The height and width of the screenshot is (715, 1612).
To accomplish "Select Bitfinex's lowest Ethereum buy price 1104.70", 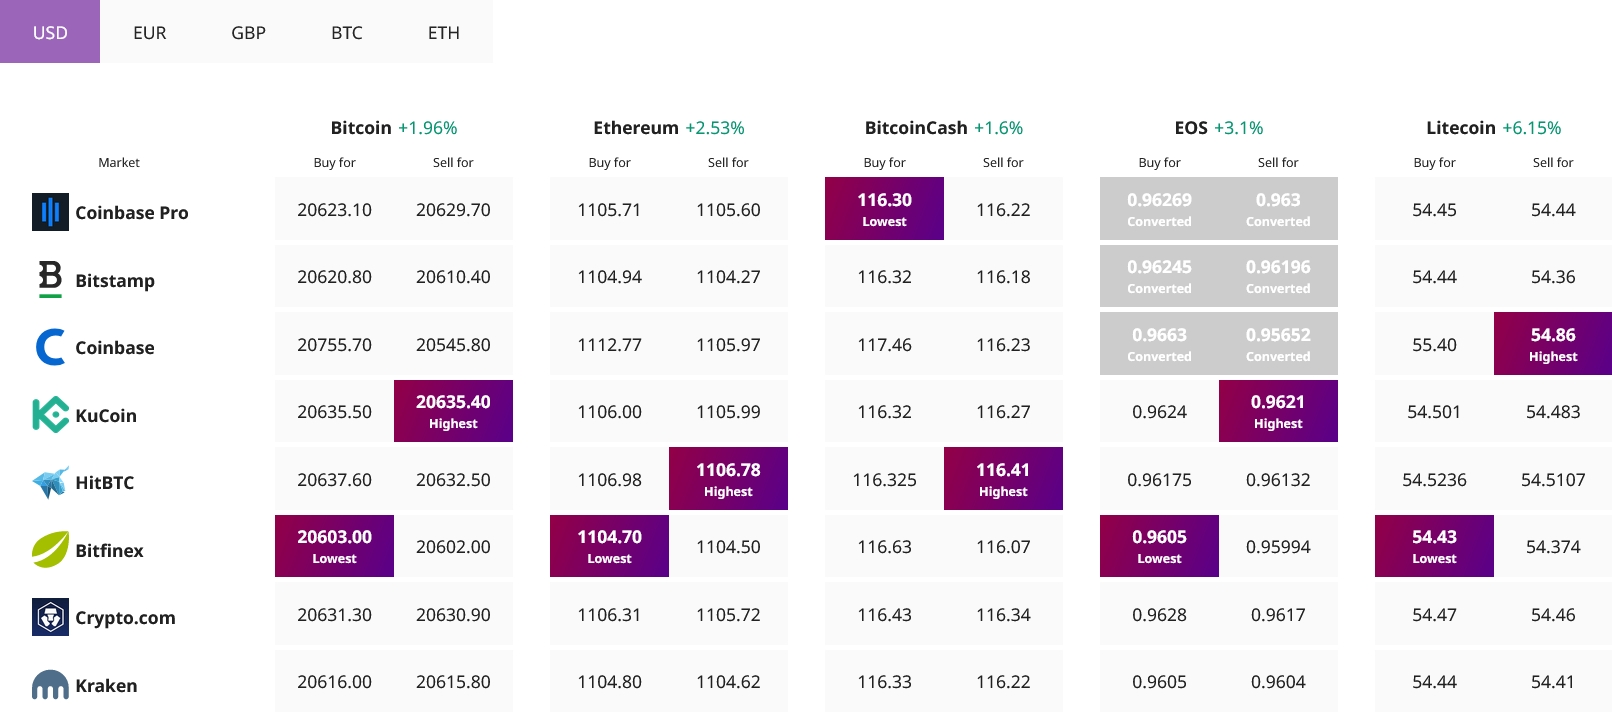I will (x=609, y=546).
